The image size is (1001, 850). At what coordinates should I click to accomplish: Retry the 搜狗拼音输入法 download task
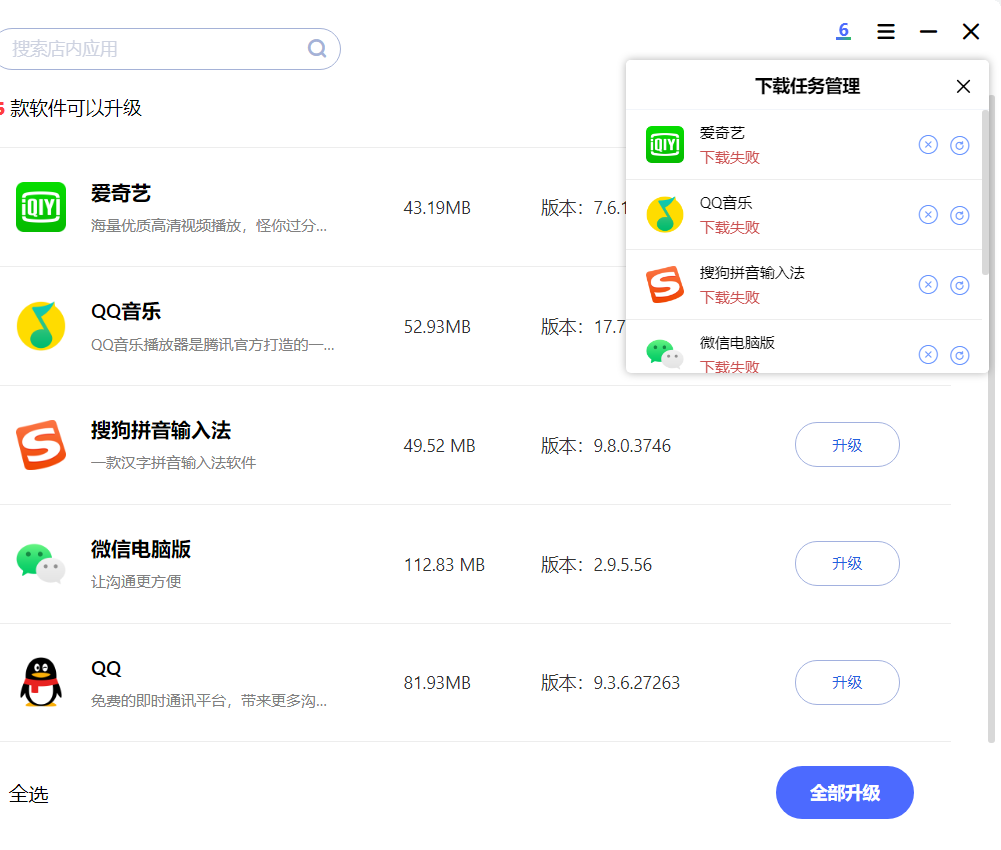(x=960, y=285)
